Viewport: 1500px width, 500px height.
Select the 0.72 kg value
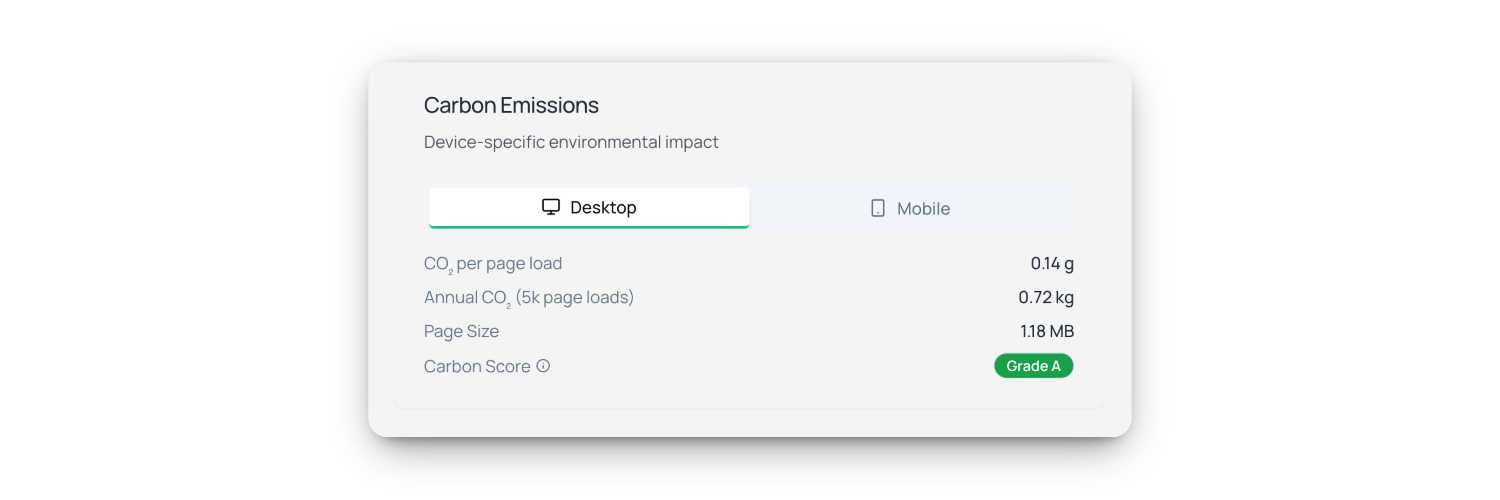click(1046, 298)
